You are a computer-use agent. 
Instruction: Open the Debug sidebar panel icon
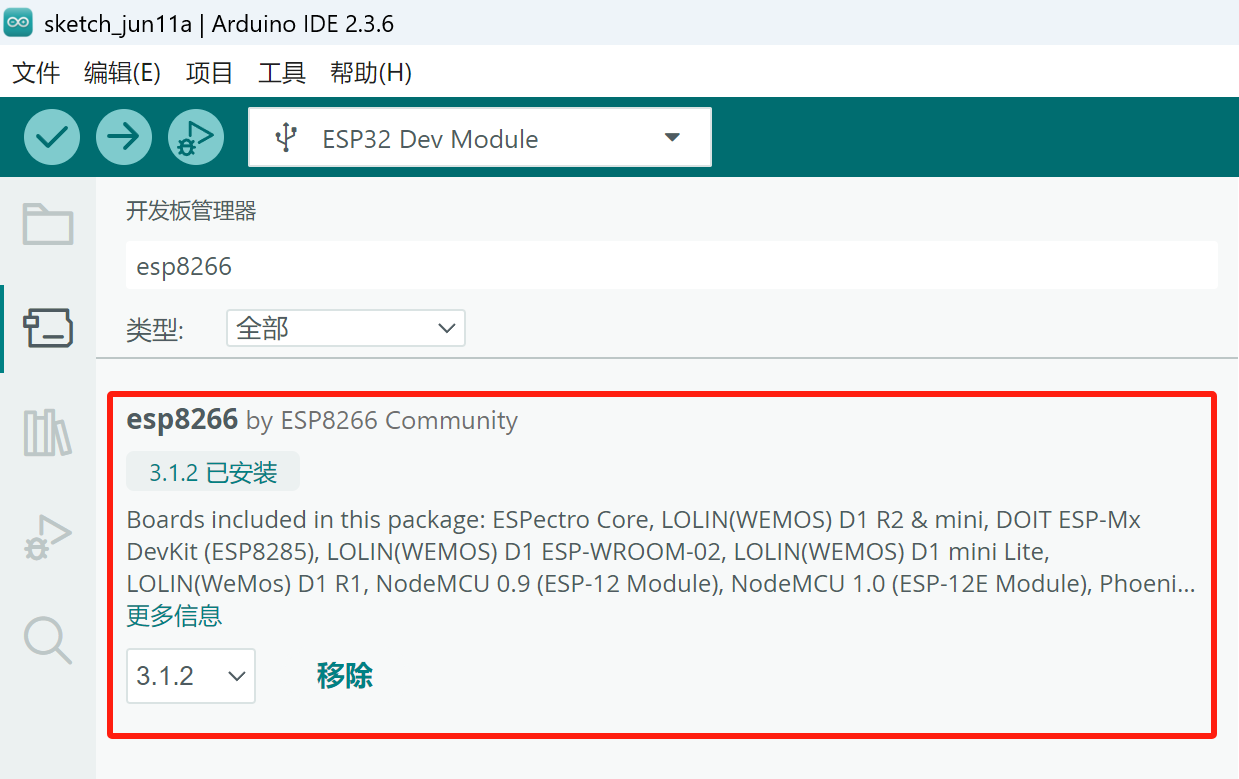click(x=48, y=537)
